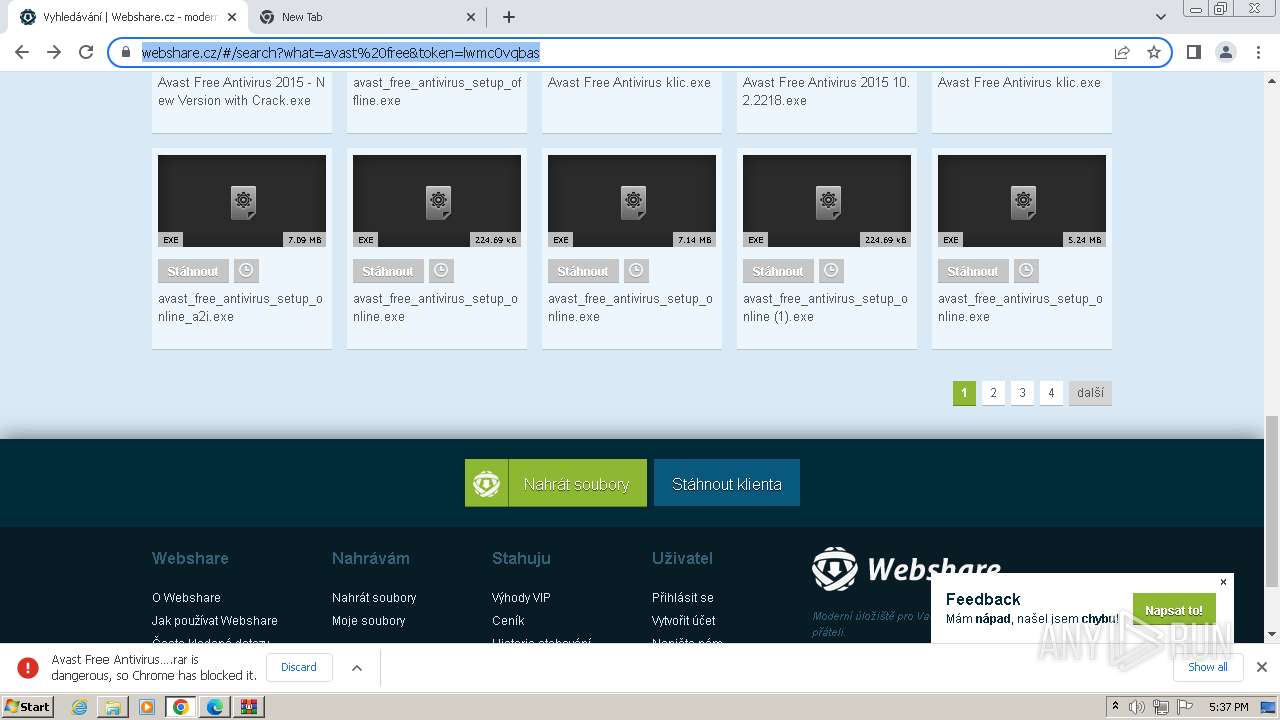Click Napsat to! feedback button
This screenshot has width=1280, height=720.
click(x=1174, y=610)
